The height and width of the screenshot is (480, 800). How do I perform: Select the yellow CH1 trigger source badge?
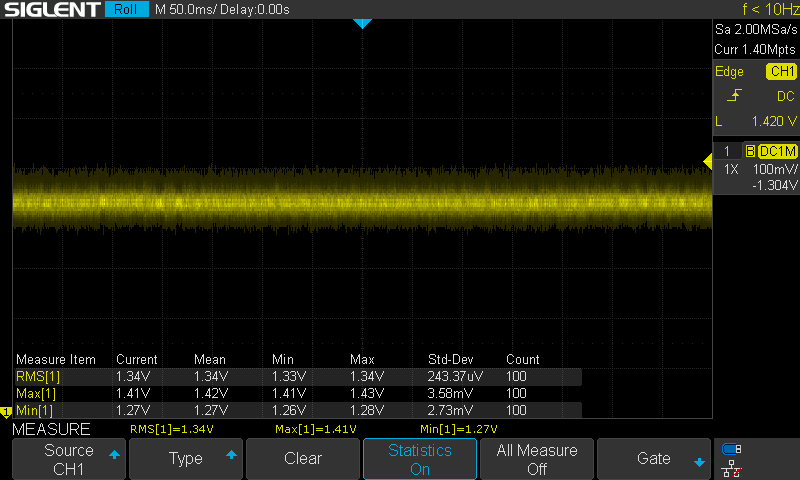pos(781,72)
